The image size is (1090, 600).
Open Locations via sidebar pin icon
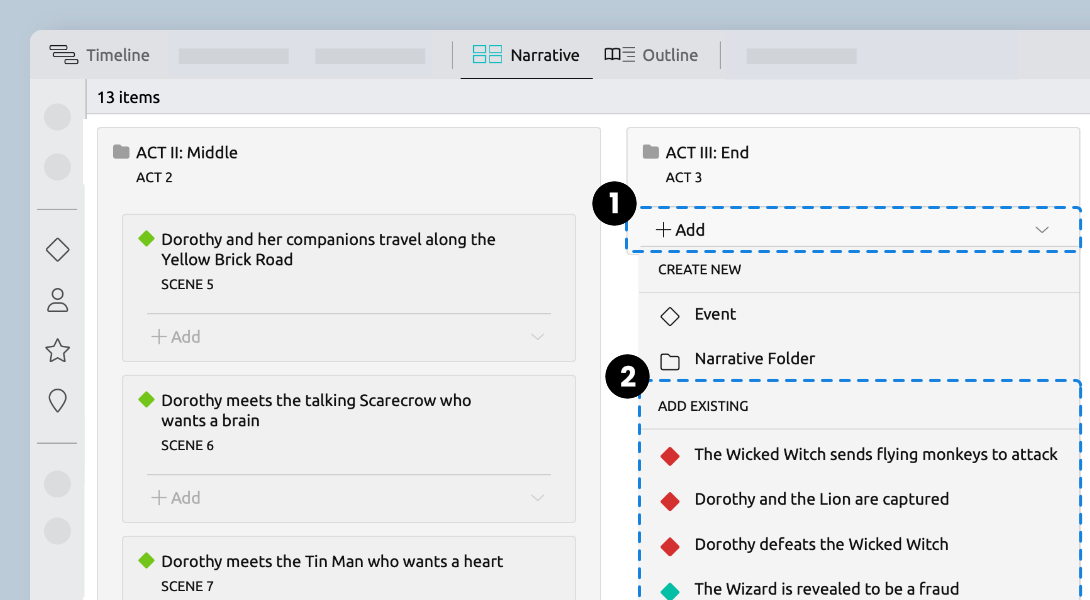point(58,400)
